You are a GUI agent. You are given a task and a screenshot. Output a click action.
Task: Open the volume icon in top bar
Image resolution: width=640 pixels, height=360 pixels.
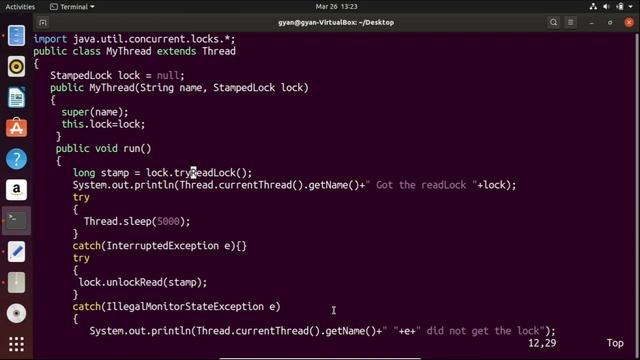(x=607, y=7)
